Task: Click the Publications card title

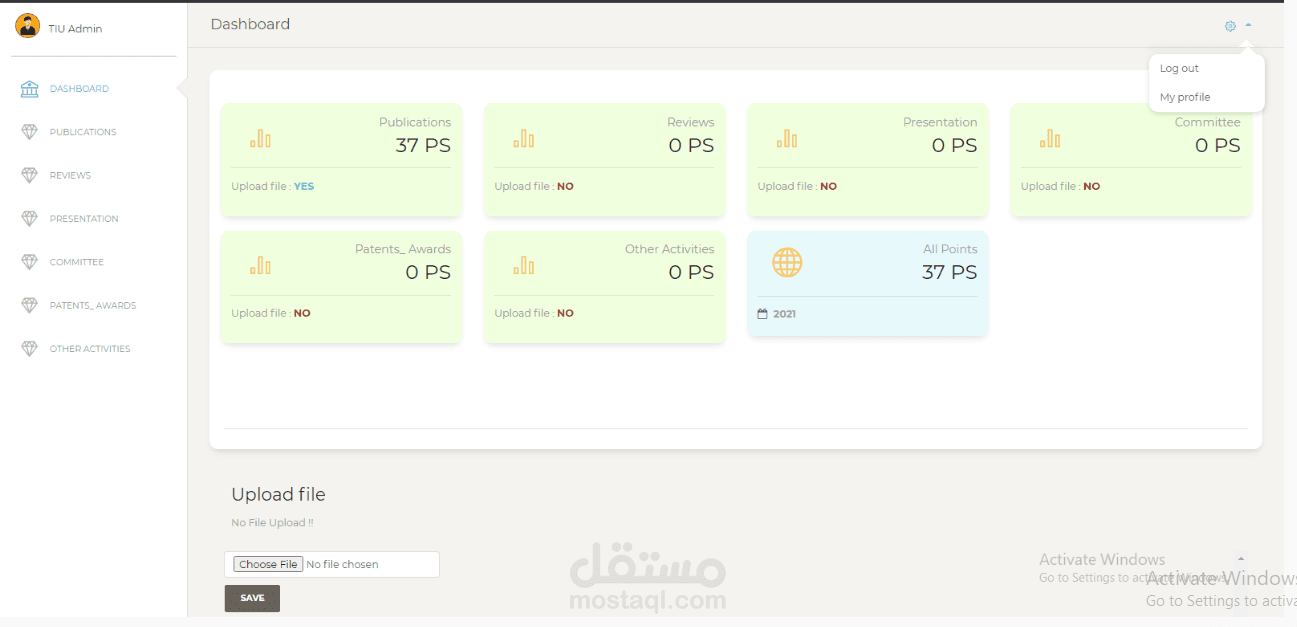Action: [x=415, y=122]
